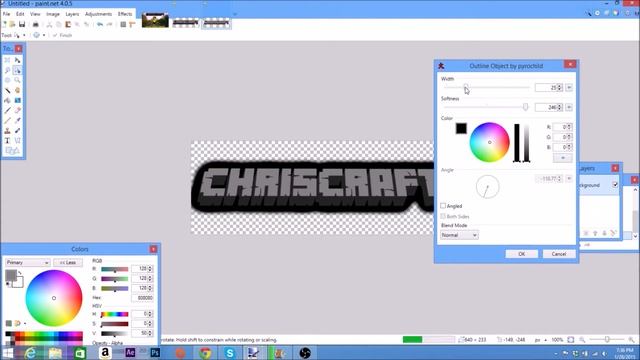Viewport: 640px width, 360px height.
Task: Open the Blend Mode dropdown
Action: tap(459, 235)
